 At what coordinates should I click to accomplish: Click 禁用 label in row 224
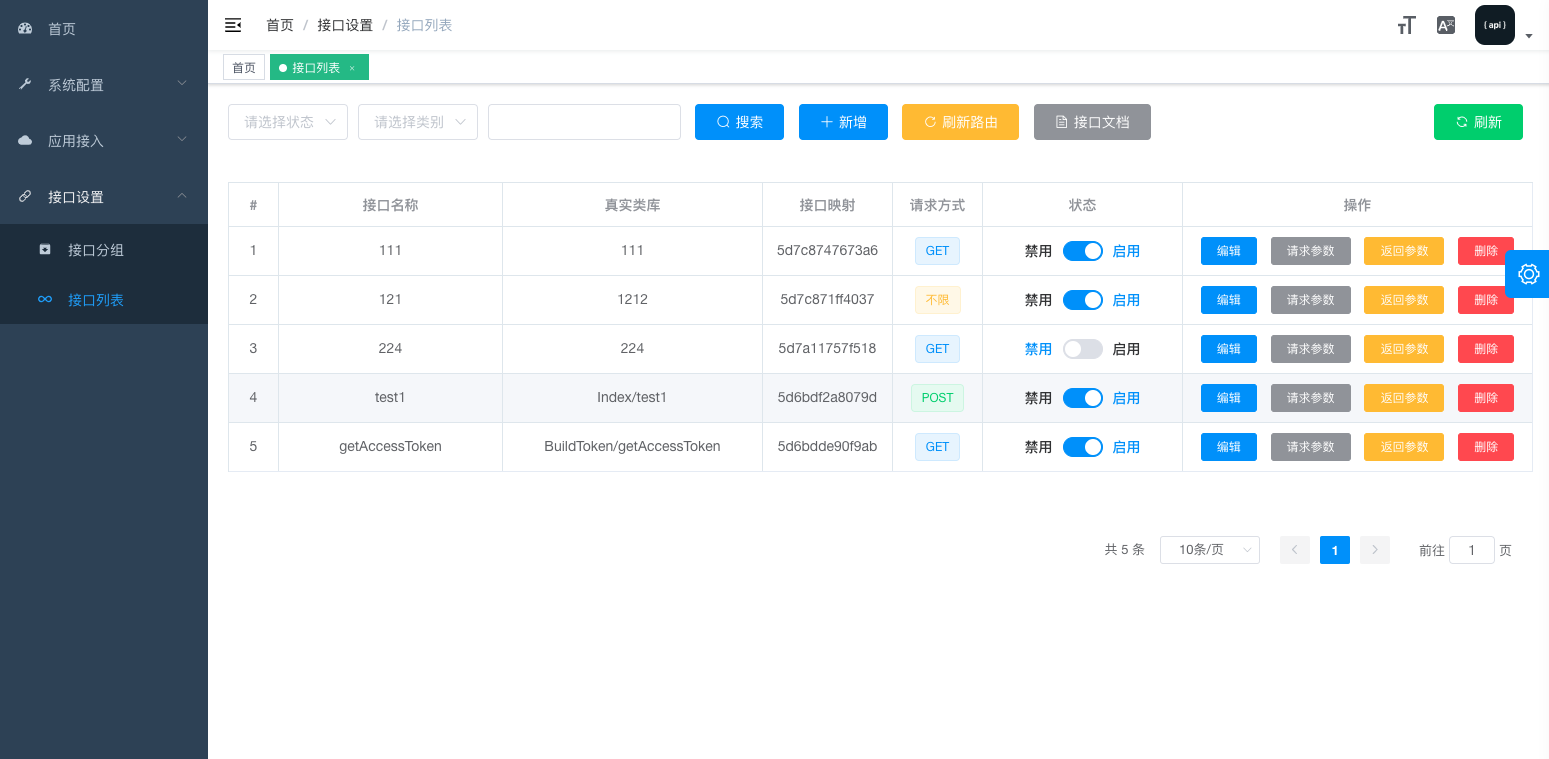1038,349
